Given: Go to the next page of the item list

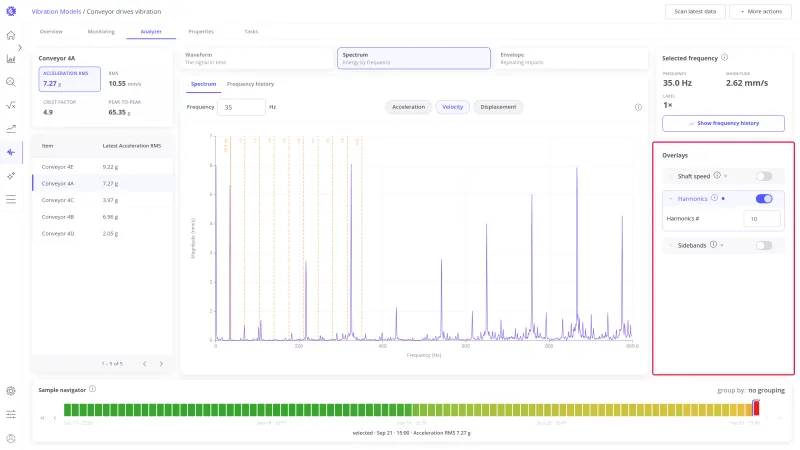Looking at the screenshot, I should click(x=161, y=364).
